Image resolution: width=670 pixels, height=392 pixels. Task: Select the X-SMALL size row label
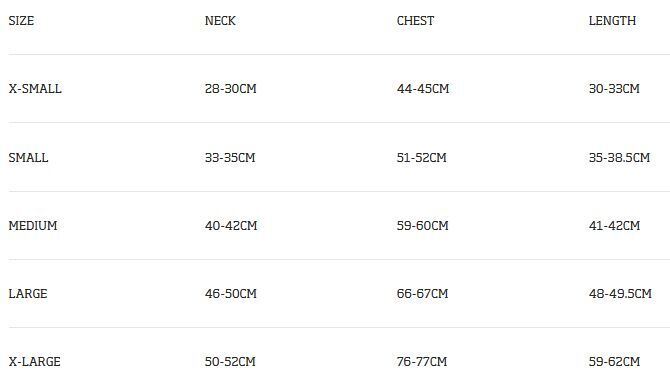35,88
